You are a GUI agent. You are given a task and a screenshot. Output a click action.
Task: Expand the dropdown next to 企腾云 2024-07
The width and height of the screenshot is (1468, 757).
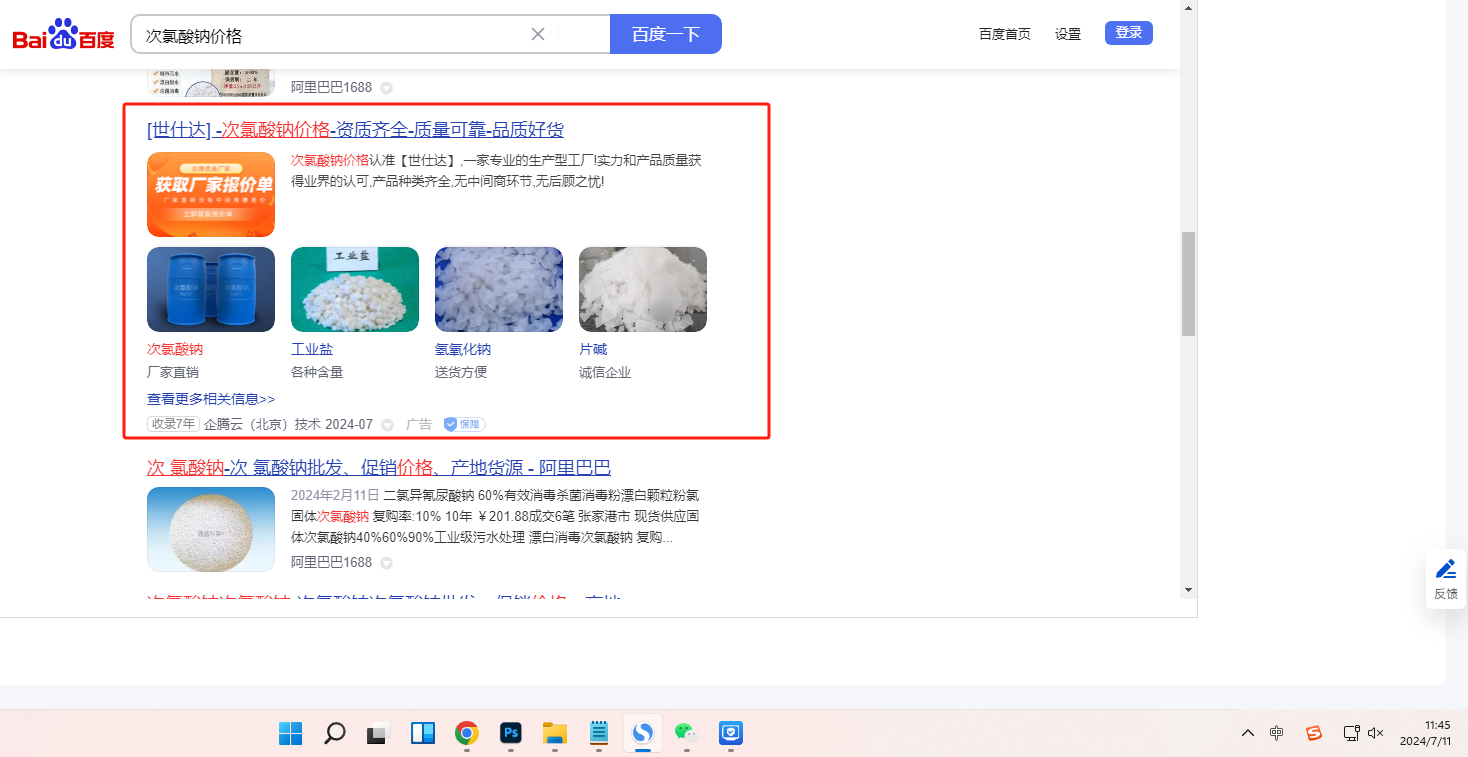pyautogui.click(x=388, y=425)
